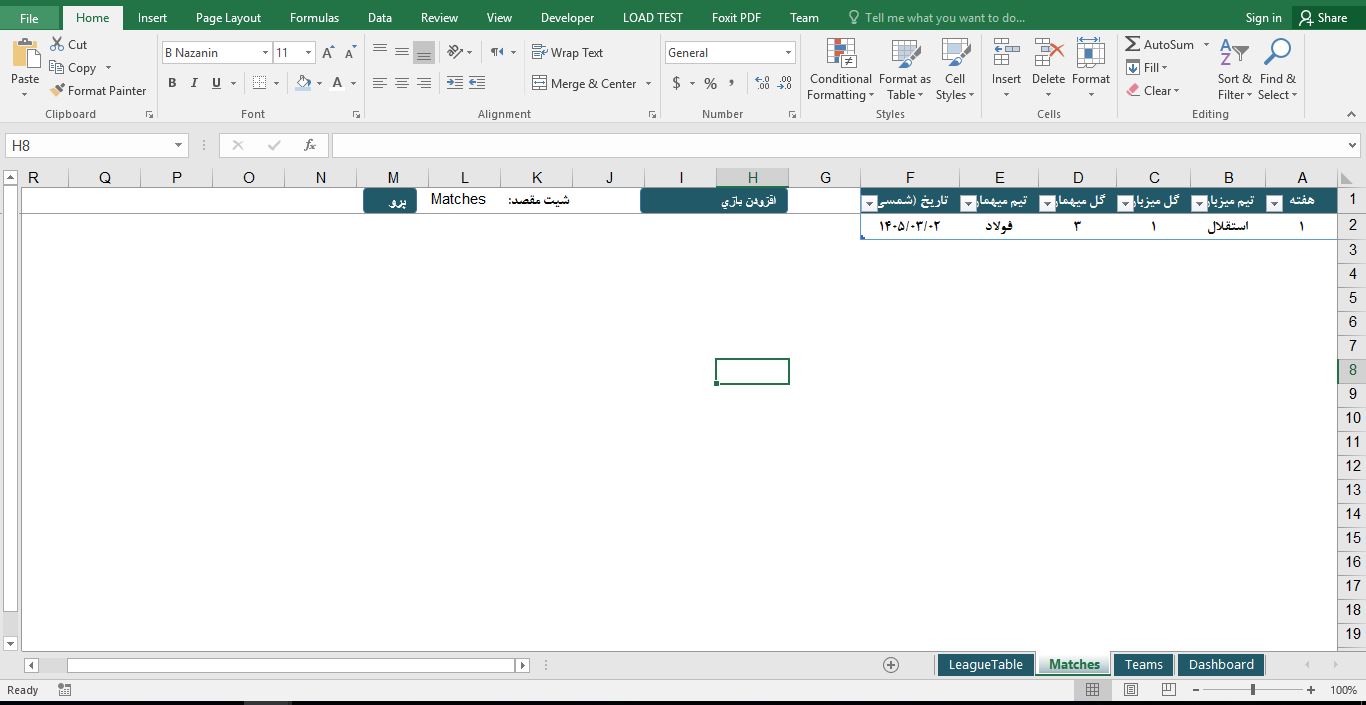Expand the Name Box dropdown arrow
Image resolution: width=1366 pixels, height=705 pixels.
(x=178, y=145)
